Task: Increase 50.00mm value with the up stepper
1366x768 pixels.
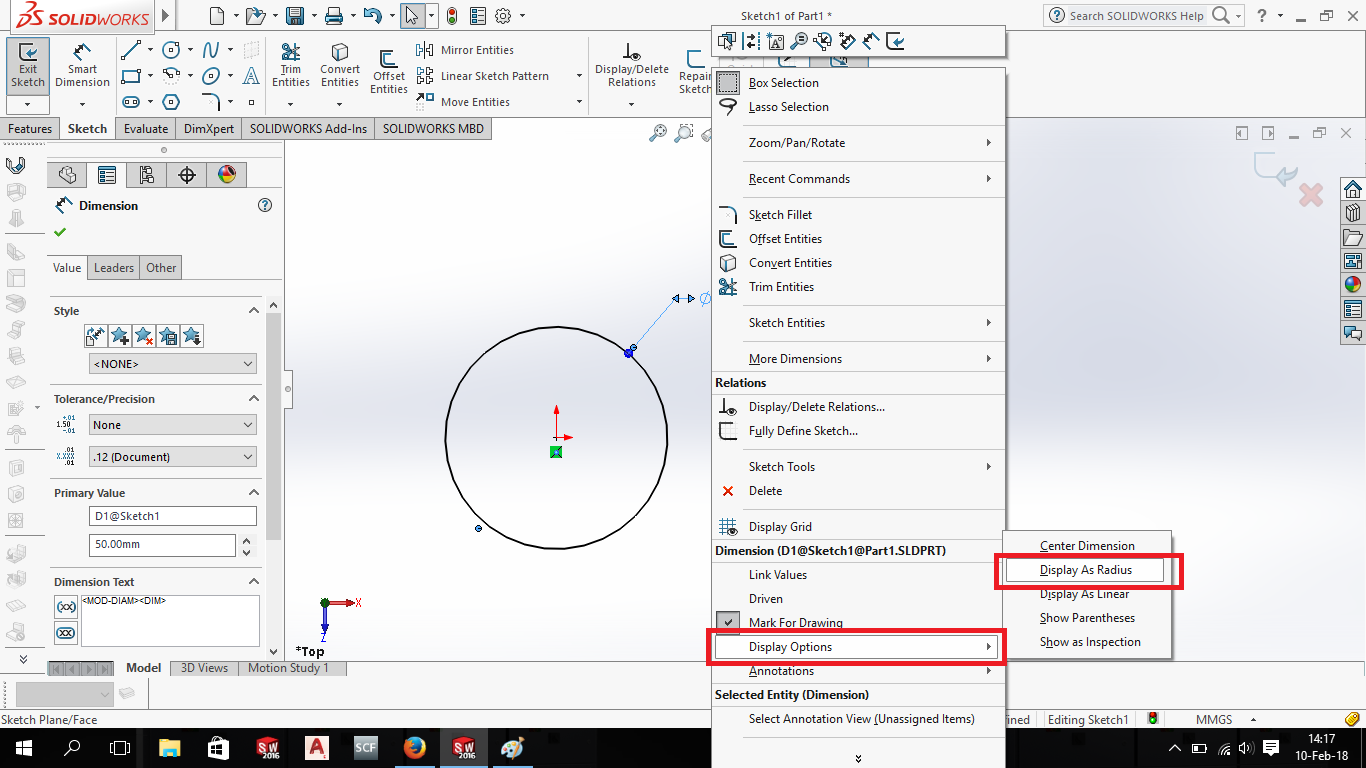Action: (x=245, y=540)
